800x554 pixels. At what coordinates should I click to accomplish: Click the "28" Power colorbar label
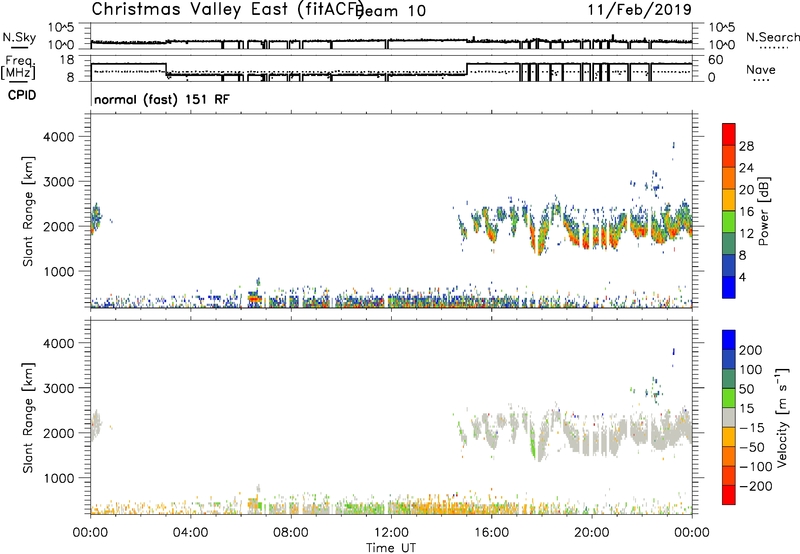tap(746, 146)
